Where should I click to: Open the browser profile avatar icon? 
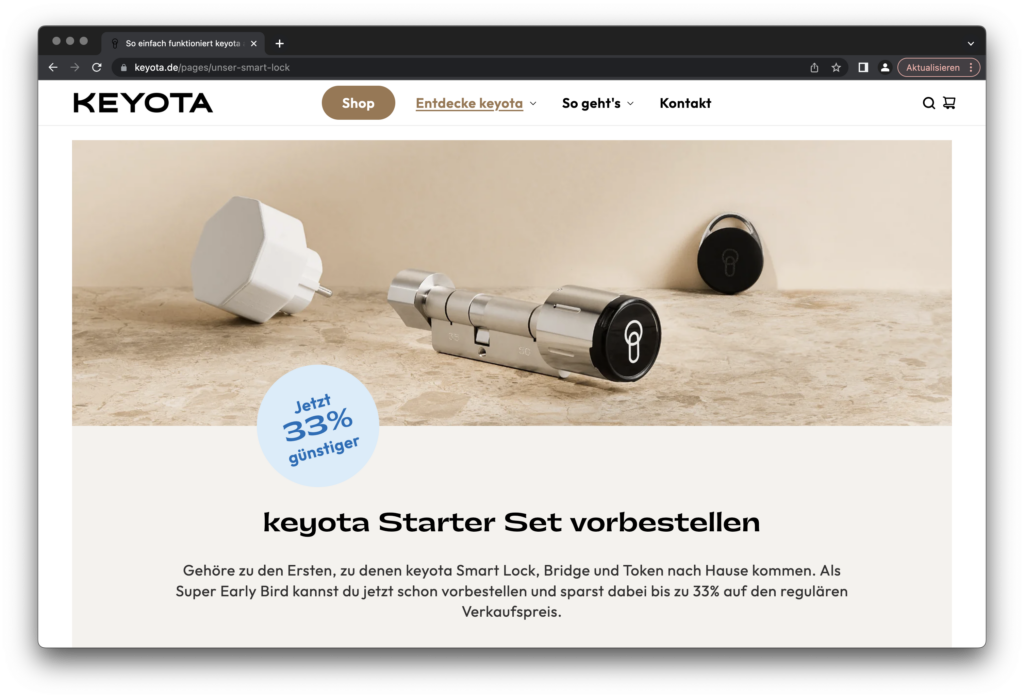point(885,67)
